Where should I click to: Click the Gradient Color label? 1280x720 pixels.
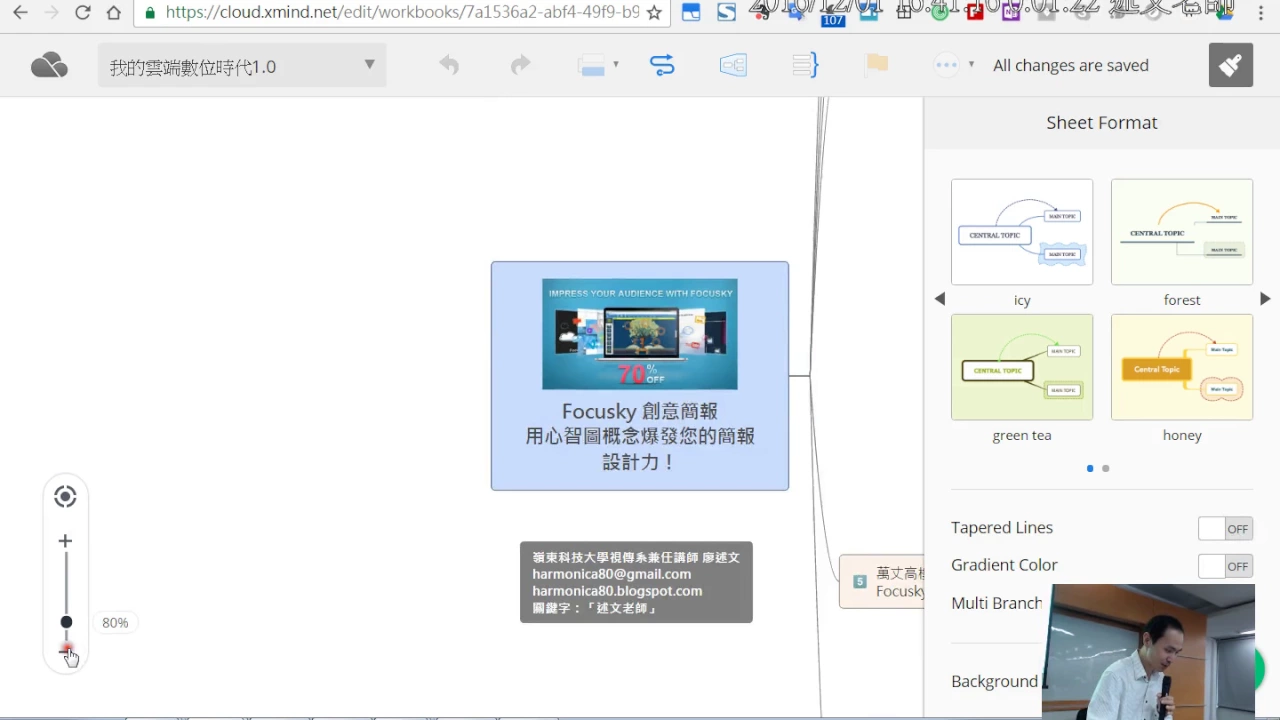1004,564
